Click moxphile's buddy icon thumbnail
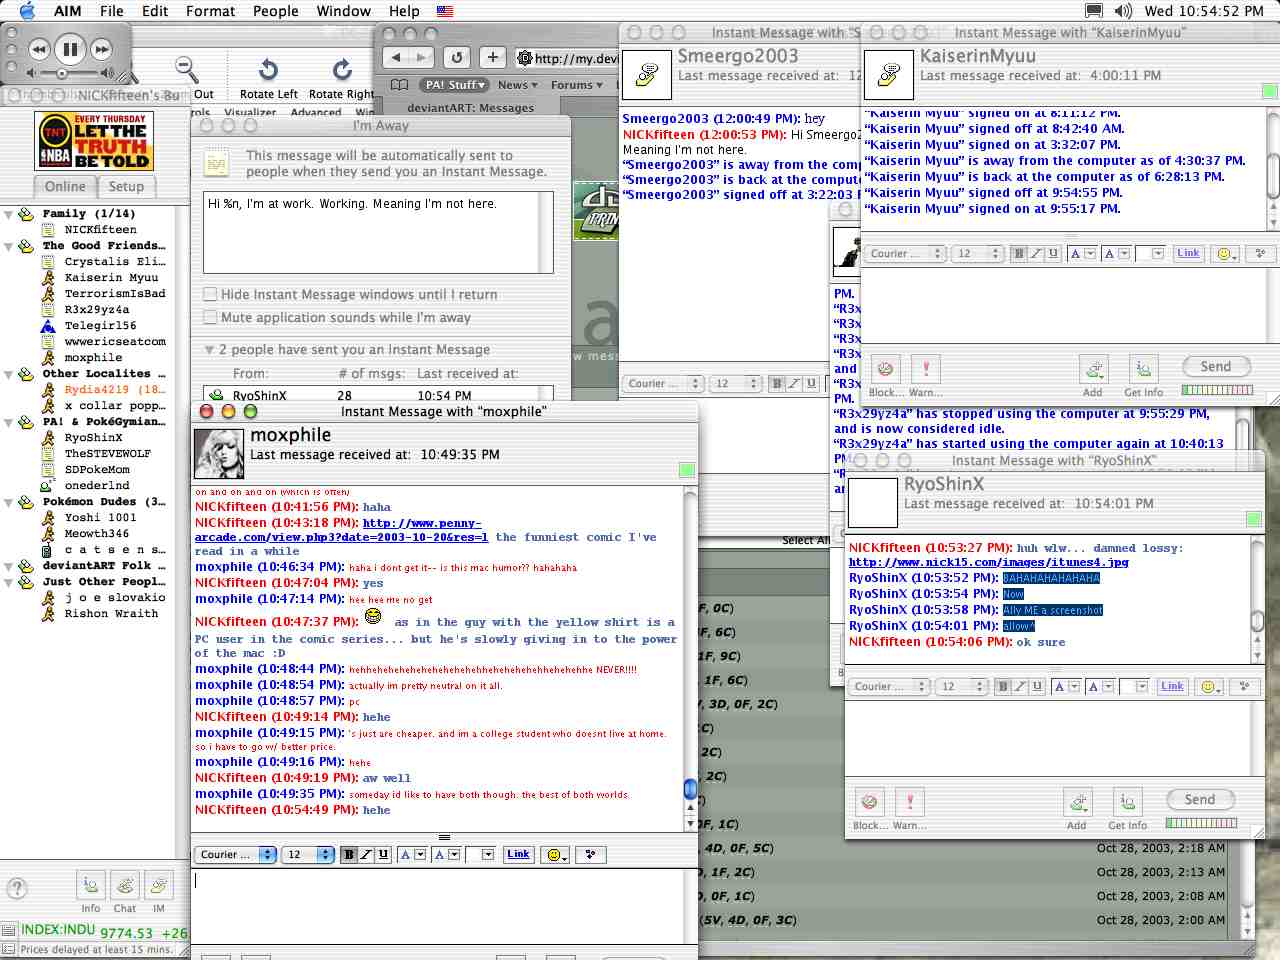Image resolution: width=1280 pixels, height=960 pixels. [x=218, y=454]
